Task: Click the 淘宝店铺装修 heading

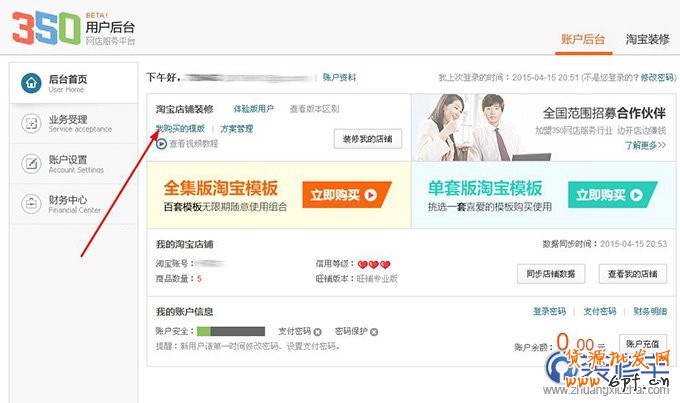Action: pos(185,109)
